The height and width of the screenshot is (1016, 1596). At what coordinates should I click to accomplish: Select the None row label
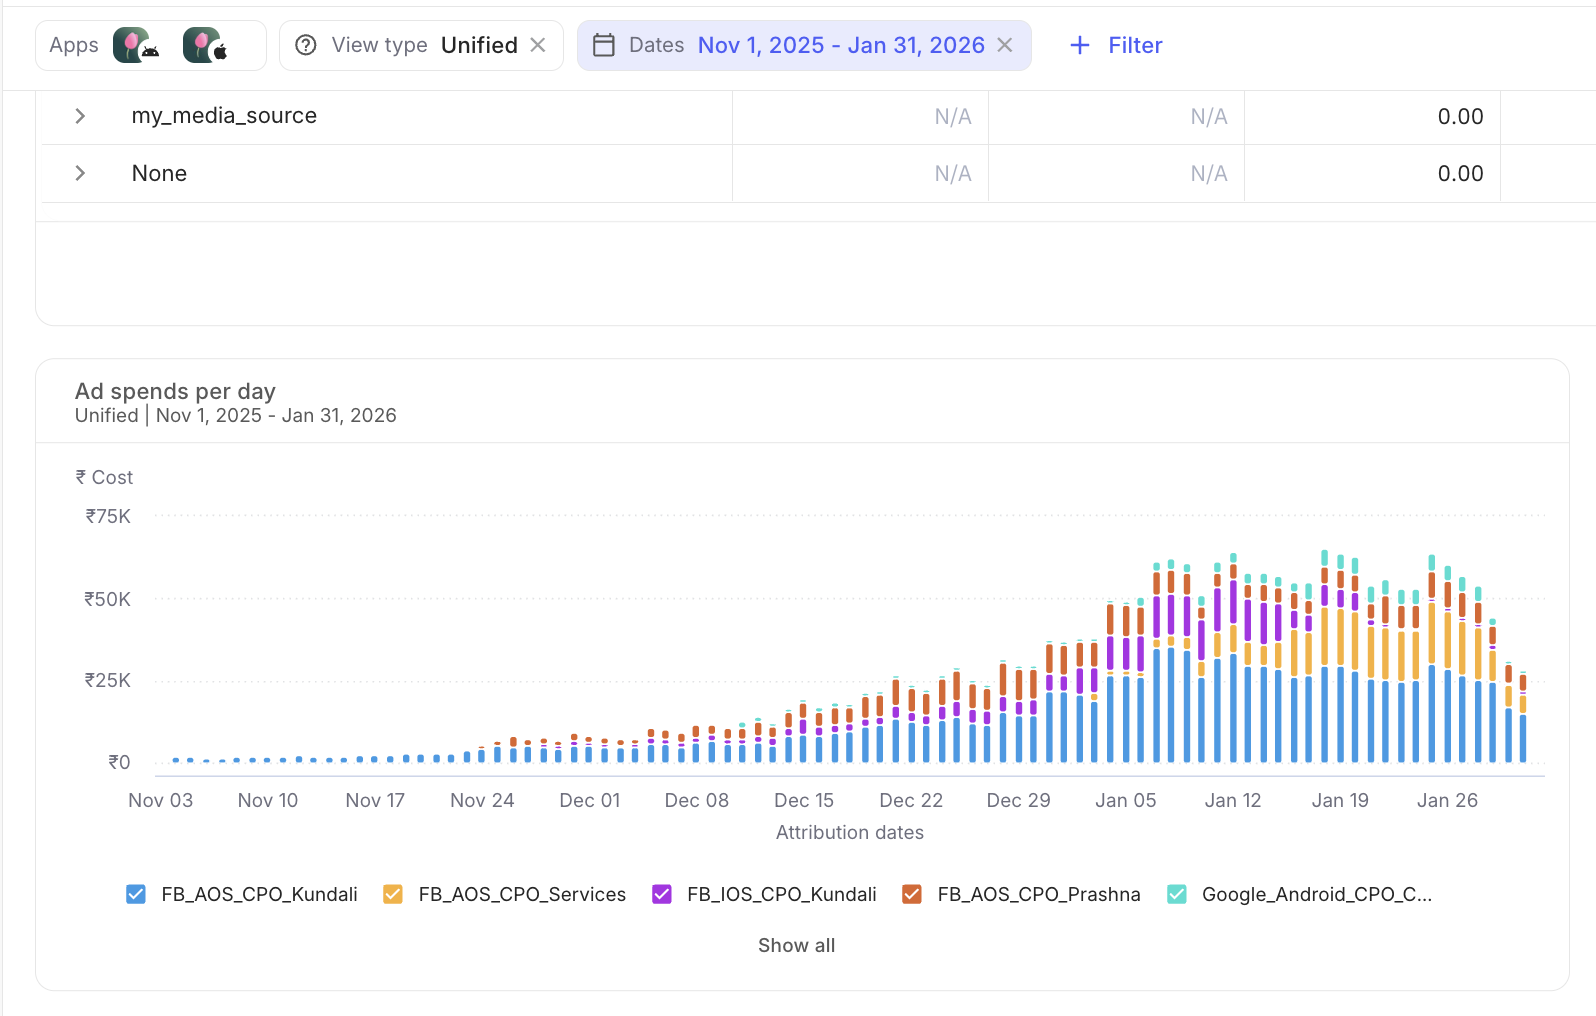point(159,173)
